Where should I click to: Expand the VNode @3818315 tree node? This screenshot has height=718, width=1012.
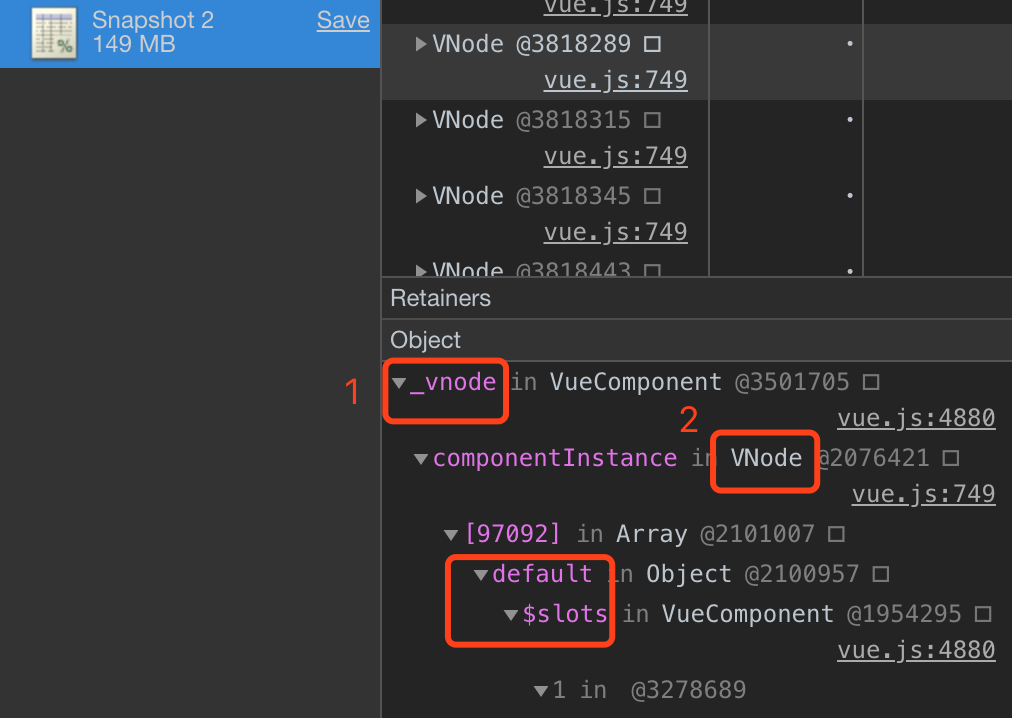(x=421, y=120)
